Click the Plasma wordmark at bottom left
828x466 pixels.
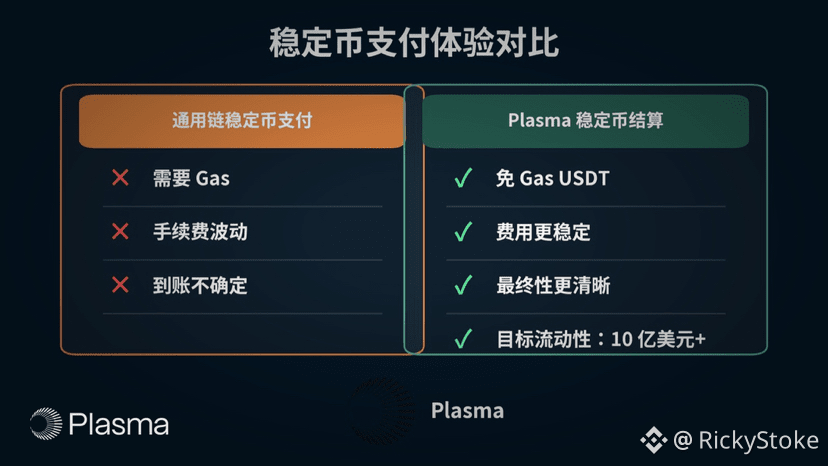119,424
